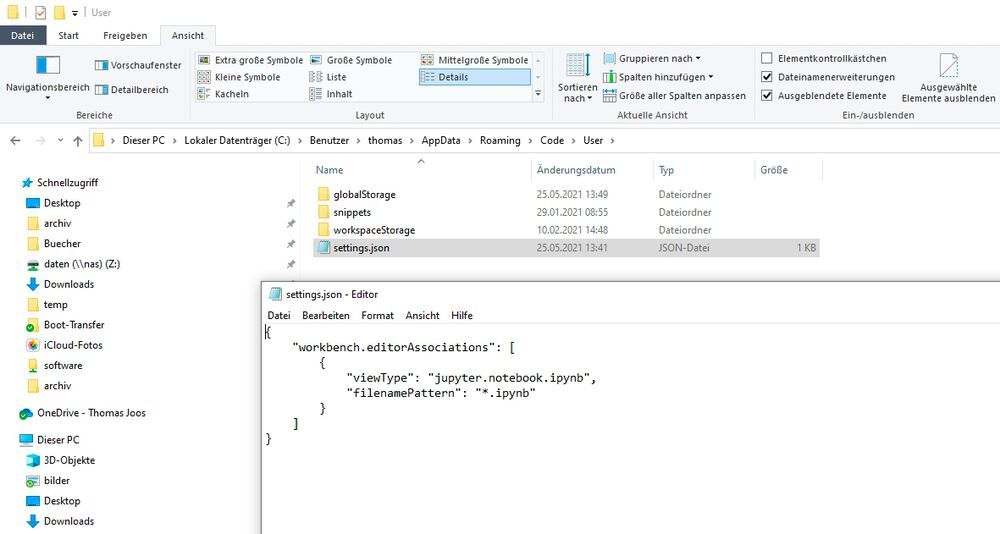Select Dieser PC in navigation pane

point(58,440)
